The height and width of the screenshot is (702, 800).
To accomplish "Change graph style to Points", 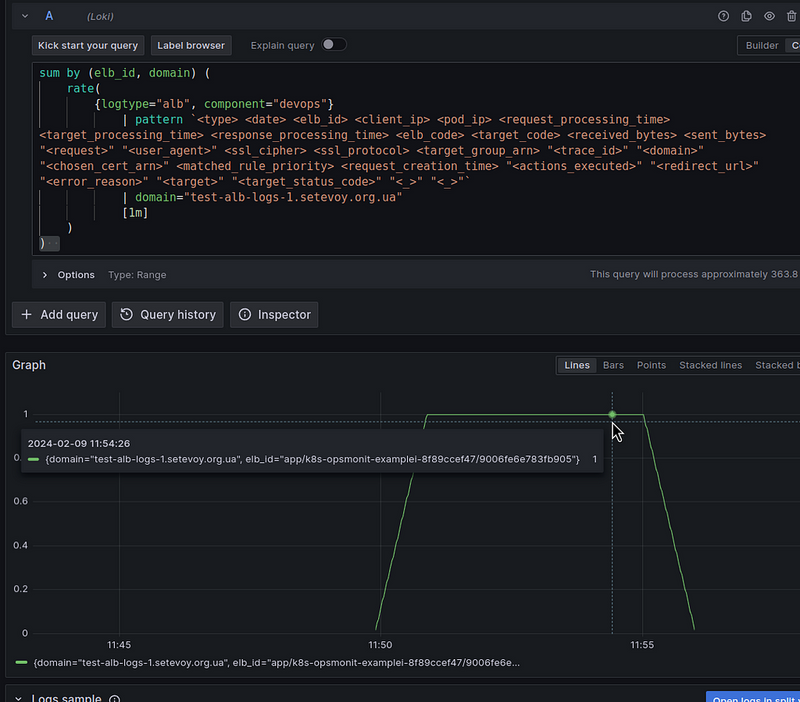I will click(x=651, y=365).
